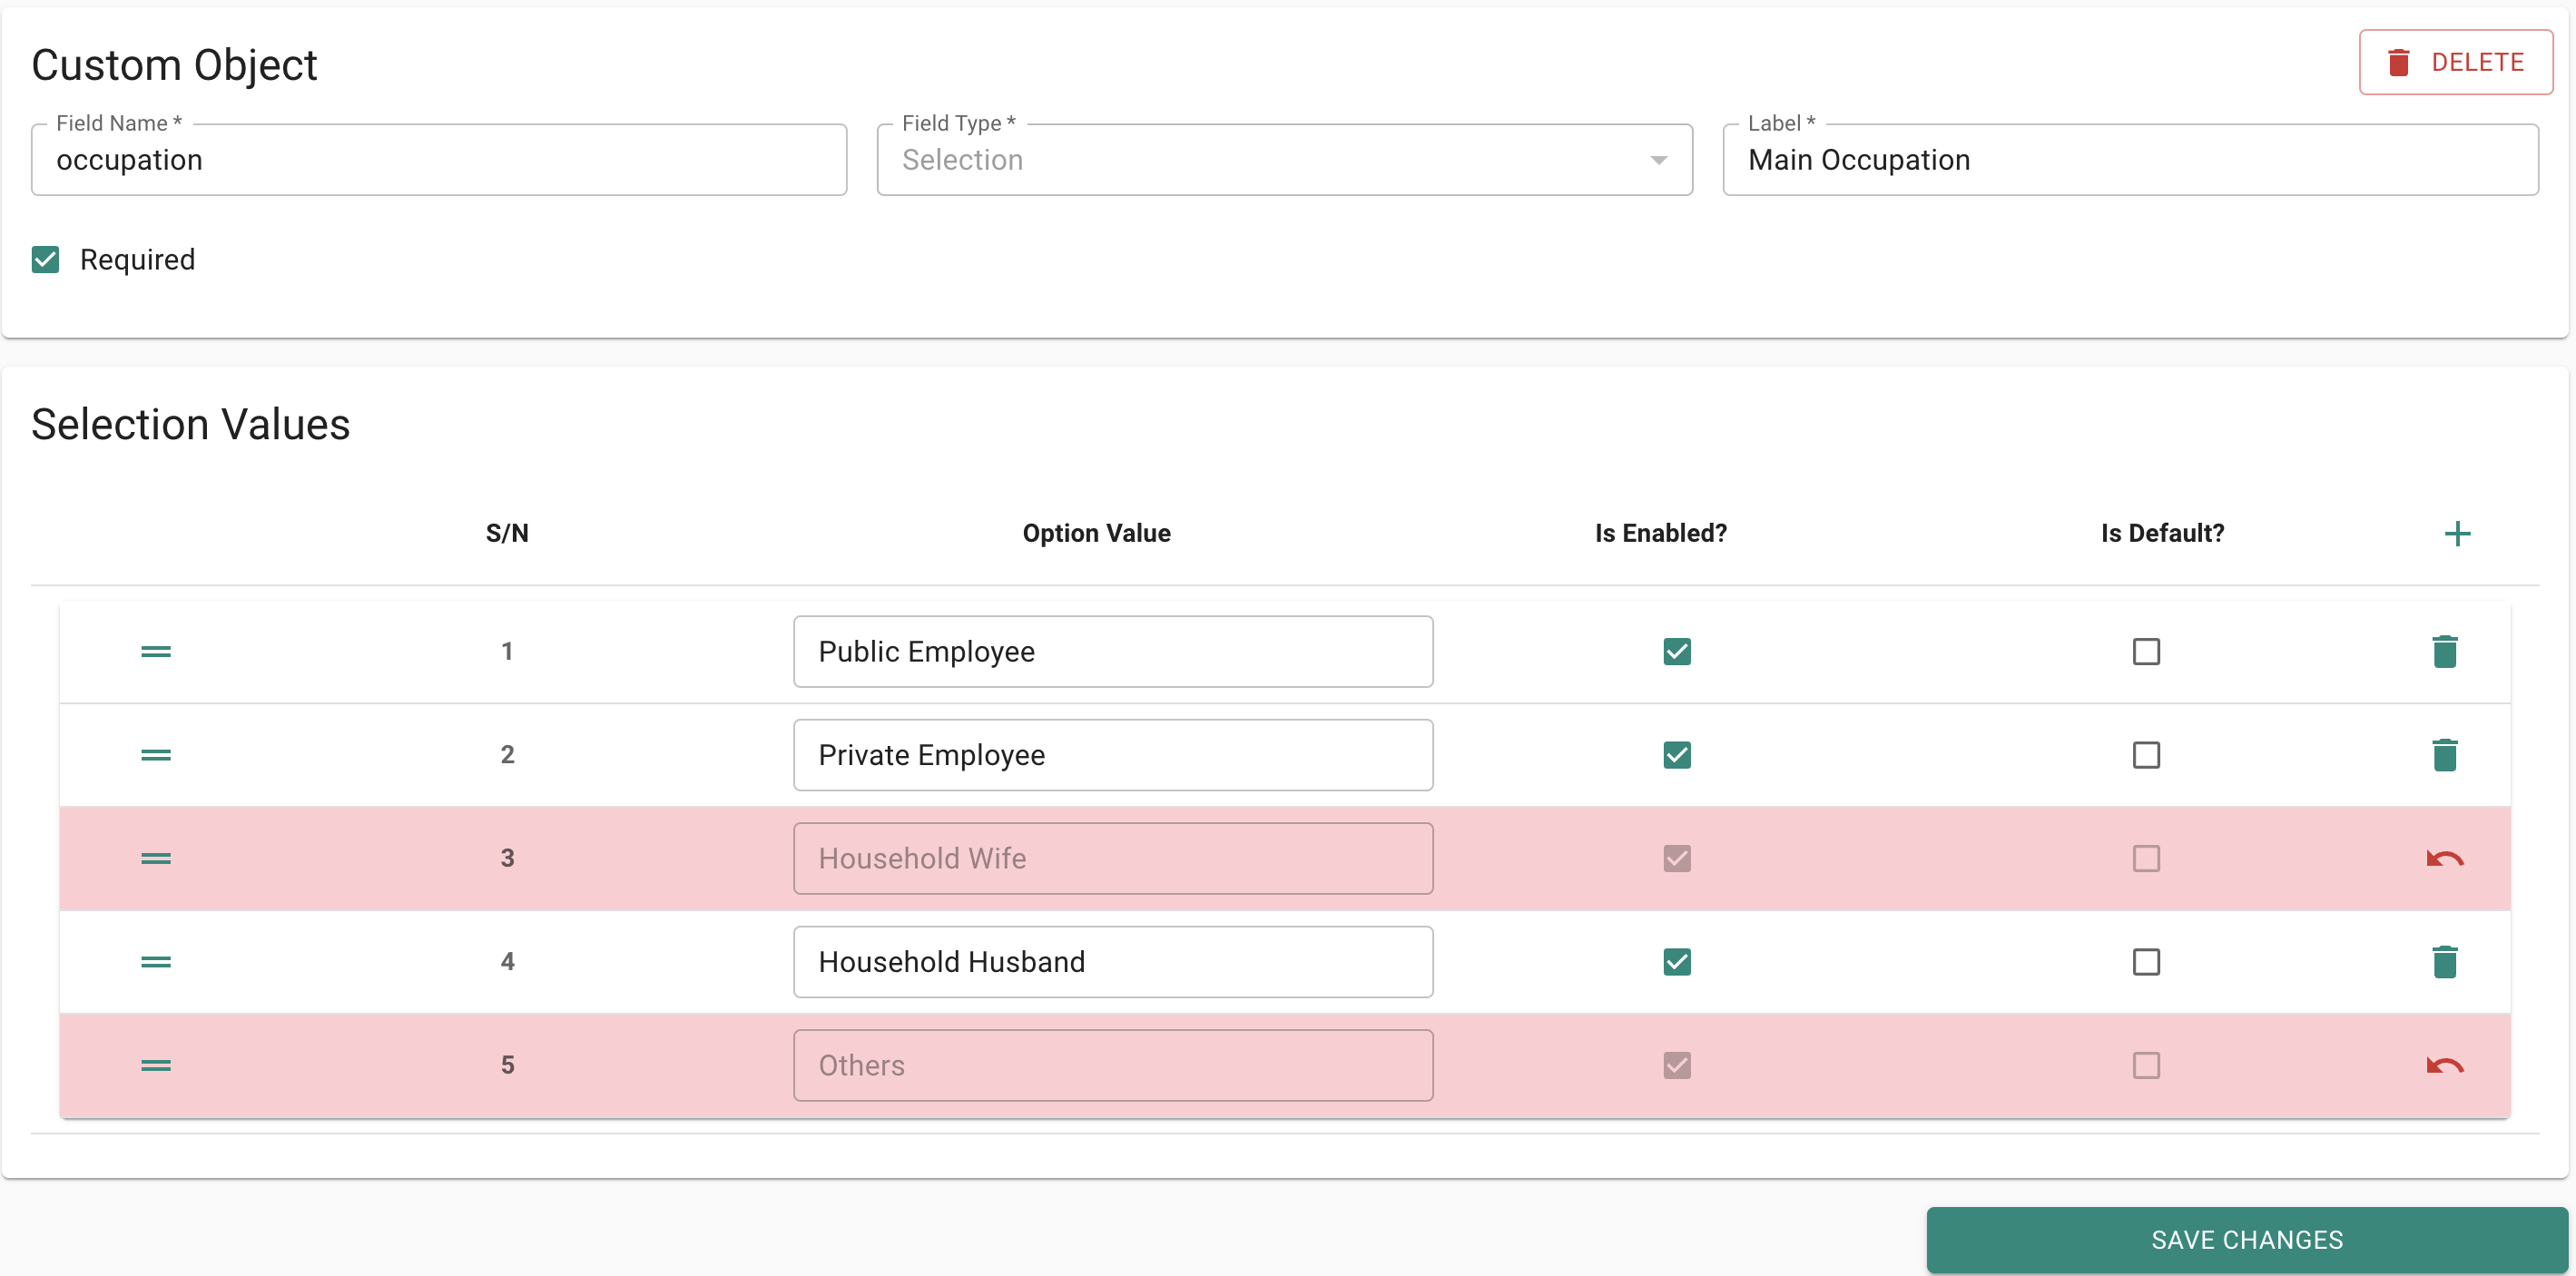Open the Field Type dropdown
2576x1276 pixels.
click(1284, 160)
